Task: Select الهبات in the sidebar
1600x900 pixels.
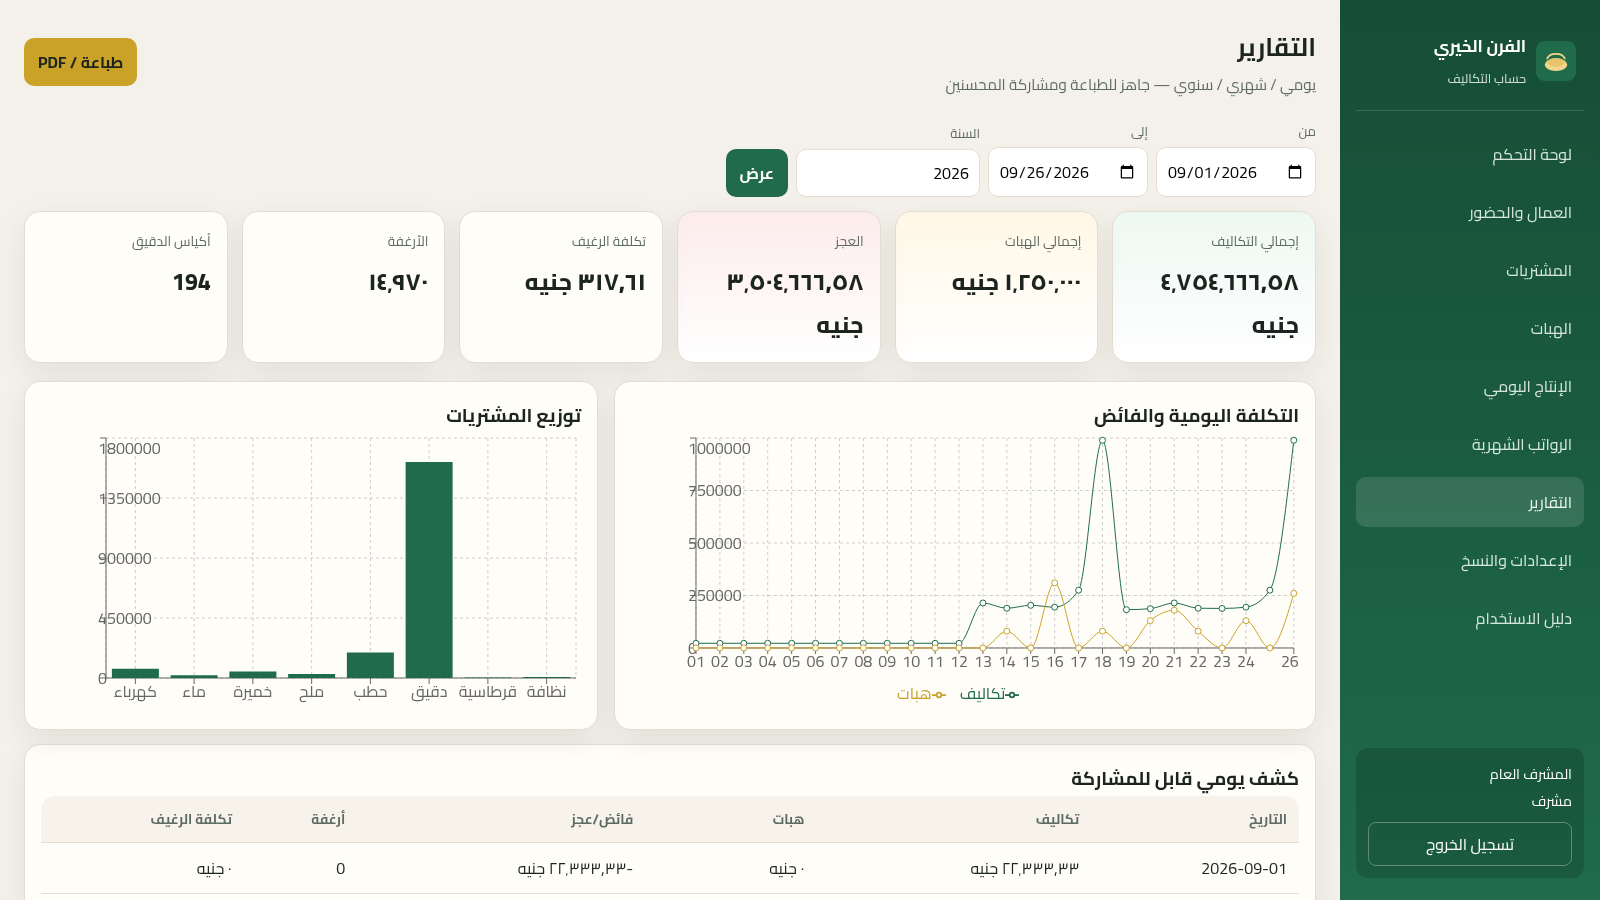Action: coord(1470,328)
